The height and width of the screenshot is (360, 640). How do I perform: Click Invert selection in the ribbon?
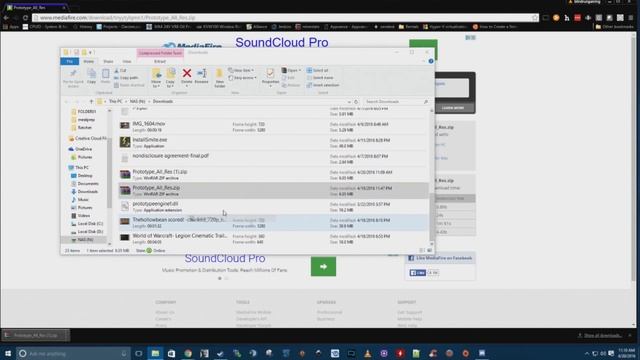coord(323,85)
